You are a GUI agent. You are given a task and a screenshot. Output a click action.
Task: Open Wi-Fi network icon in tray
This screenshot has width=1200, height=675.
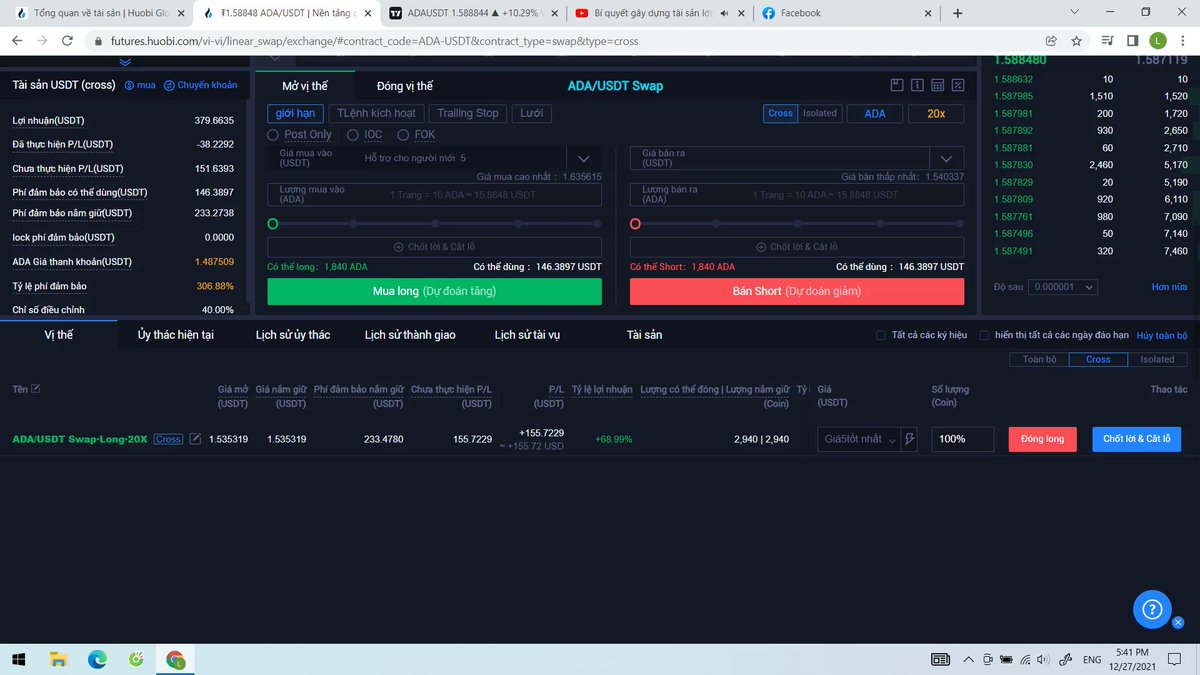[x=1025, y=659]
